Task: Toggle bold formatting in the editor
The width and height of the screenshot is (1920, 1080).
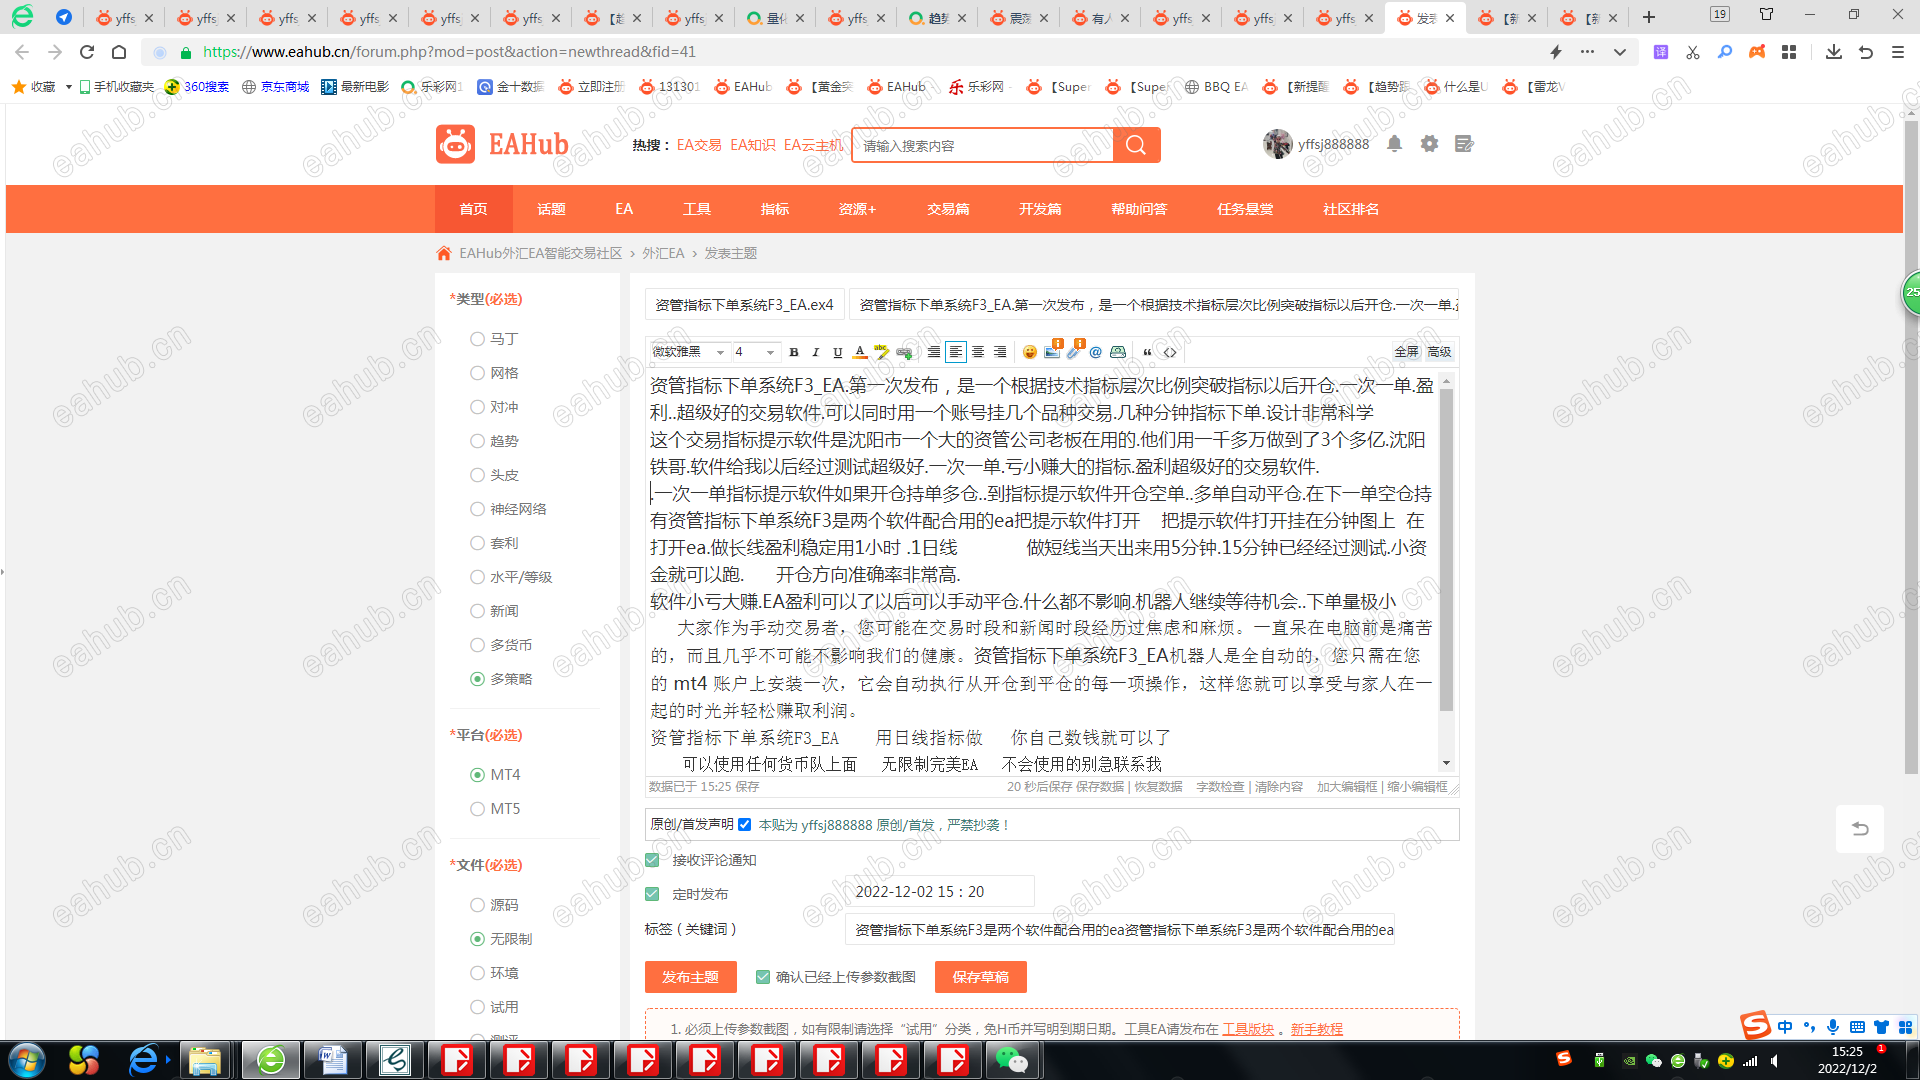Action: coord(794,352)
